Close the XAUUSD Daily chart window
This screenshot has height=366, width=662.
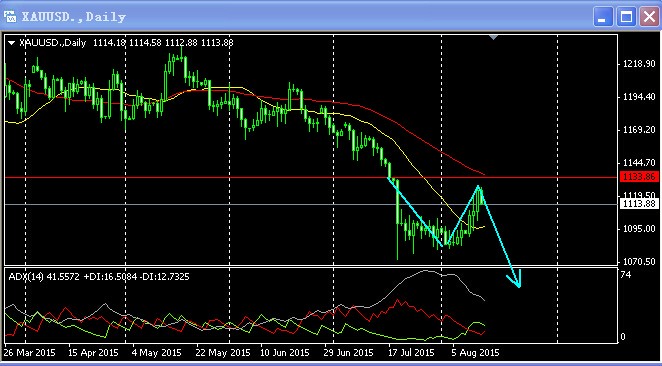[649, 17]
